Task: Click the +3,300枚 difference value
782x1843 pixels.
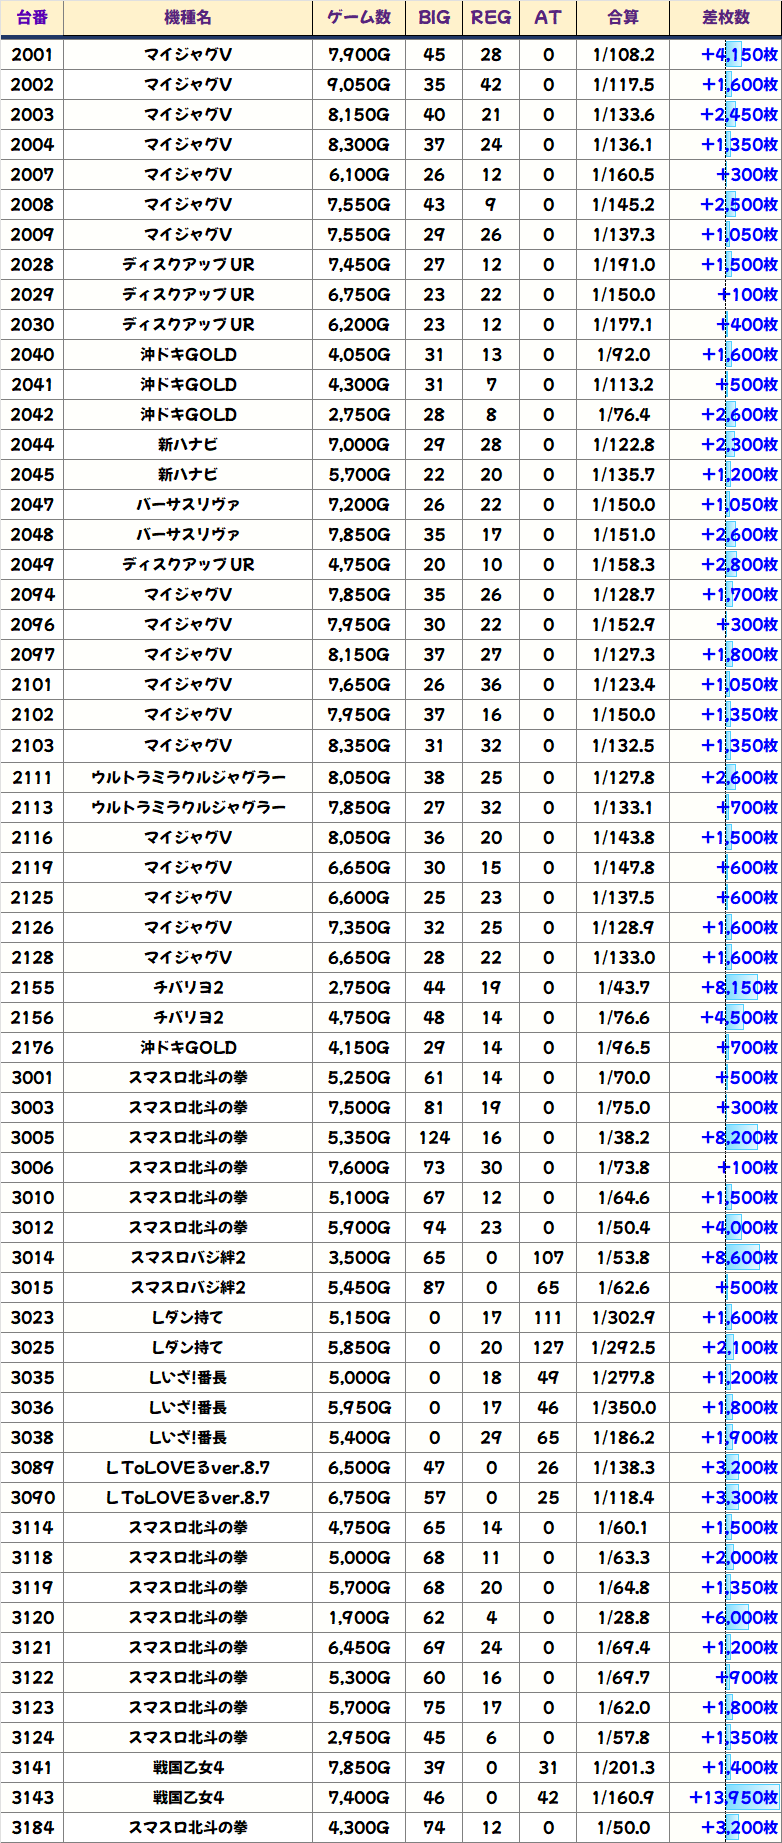Action: tap(740, 1498)
